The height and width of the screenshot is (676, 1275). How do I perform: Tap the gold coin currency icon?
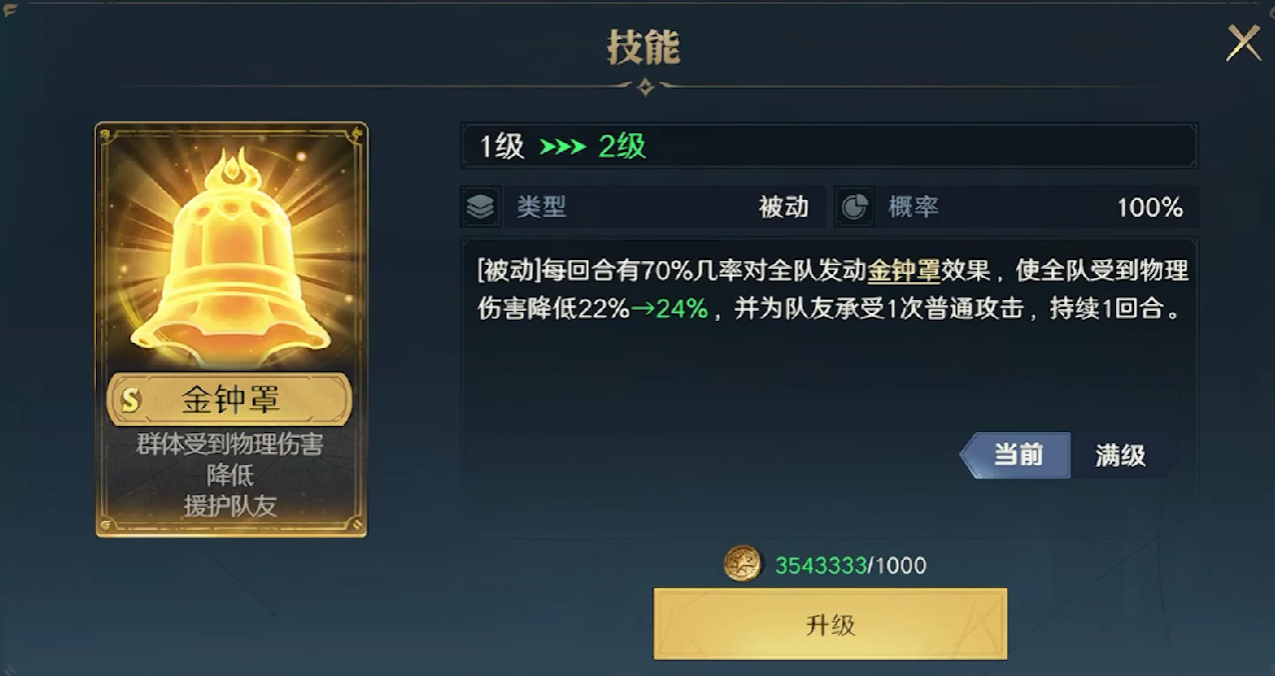[742, 564]
